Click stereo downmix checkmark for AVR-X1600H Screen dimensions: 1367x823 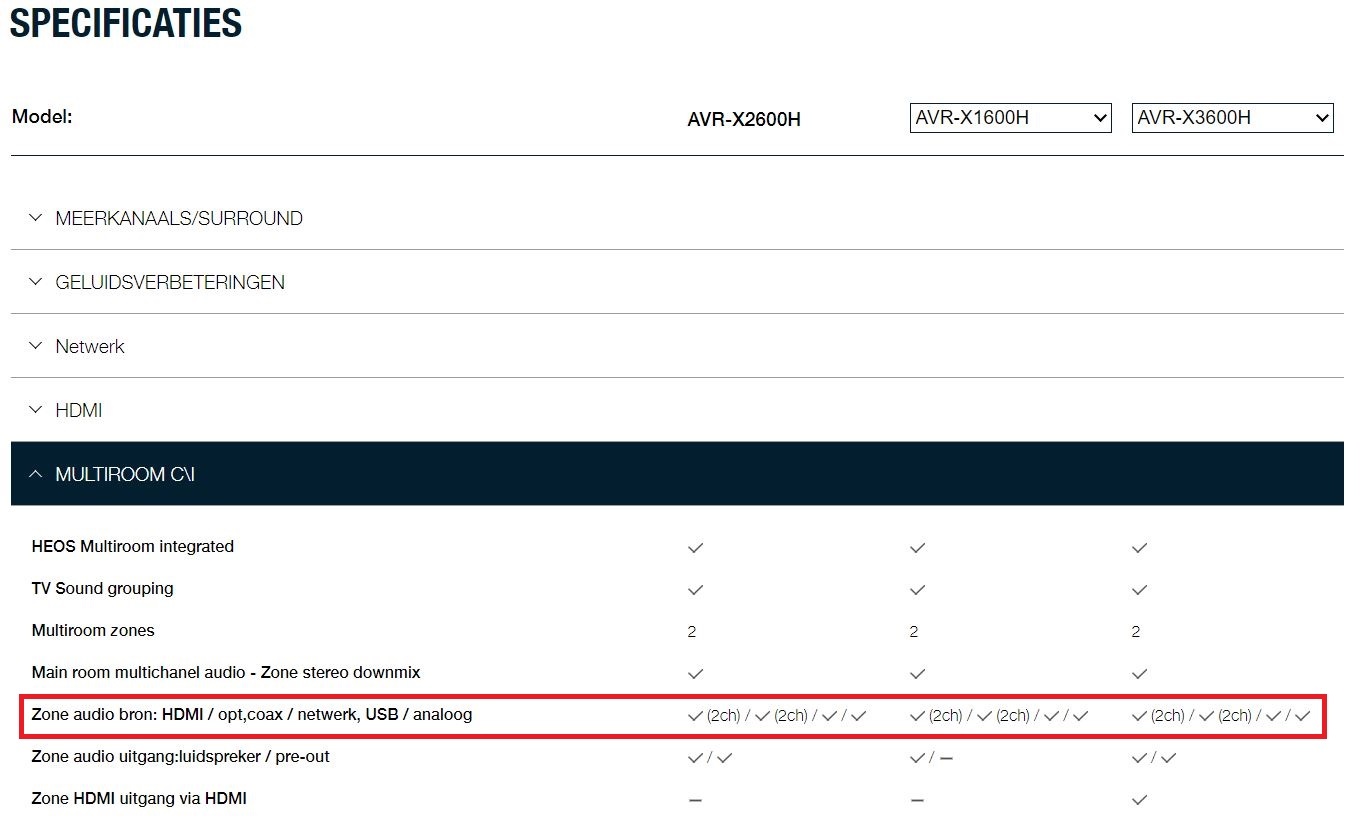click(918, 674)
